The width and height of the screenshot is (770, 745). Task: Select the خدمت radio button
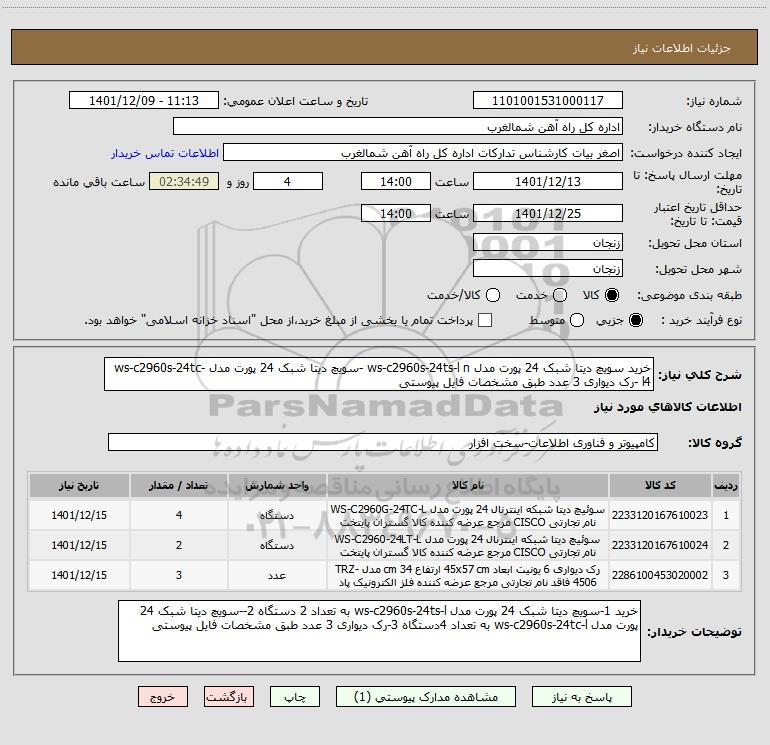(x=560, y=295)
